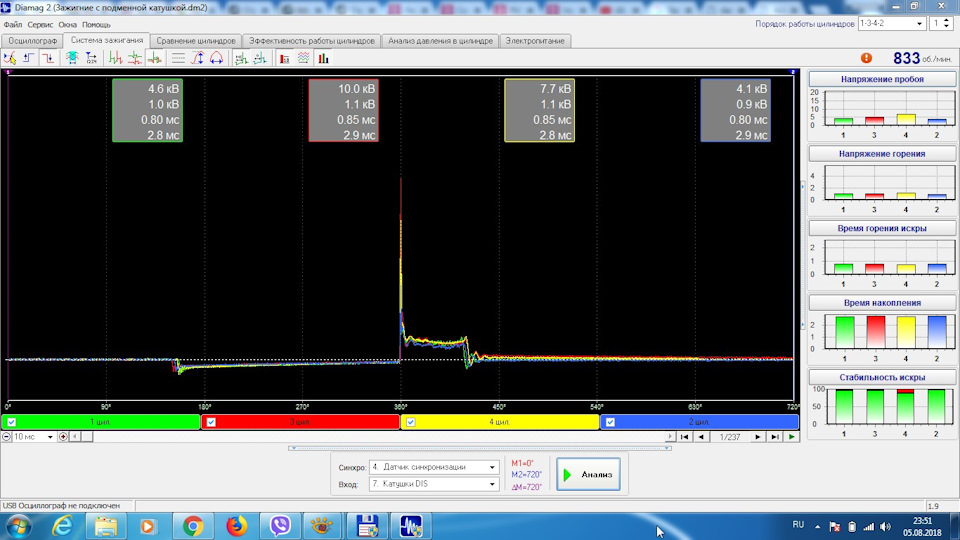The width and height of the screenshot is (960, 540).
Task: Switch to the Осциллограф tab
Action: [x=32, y=40]
